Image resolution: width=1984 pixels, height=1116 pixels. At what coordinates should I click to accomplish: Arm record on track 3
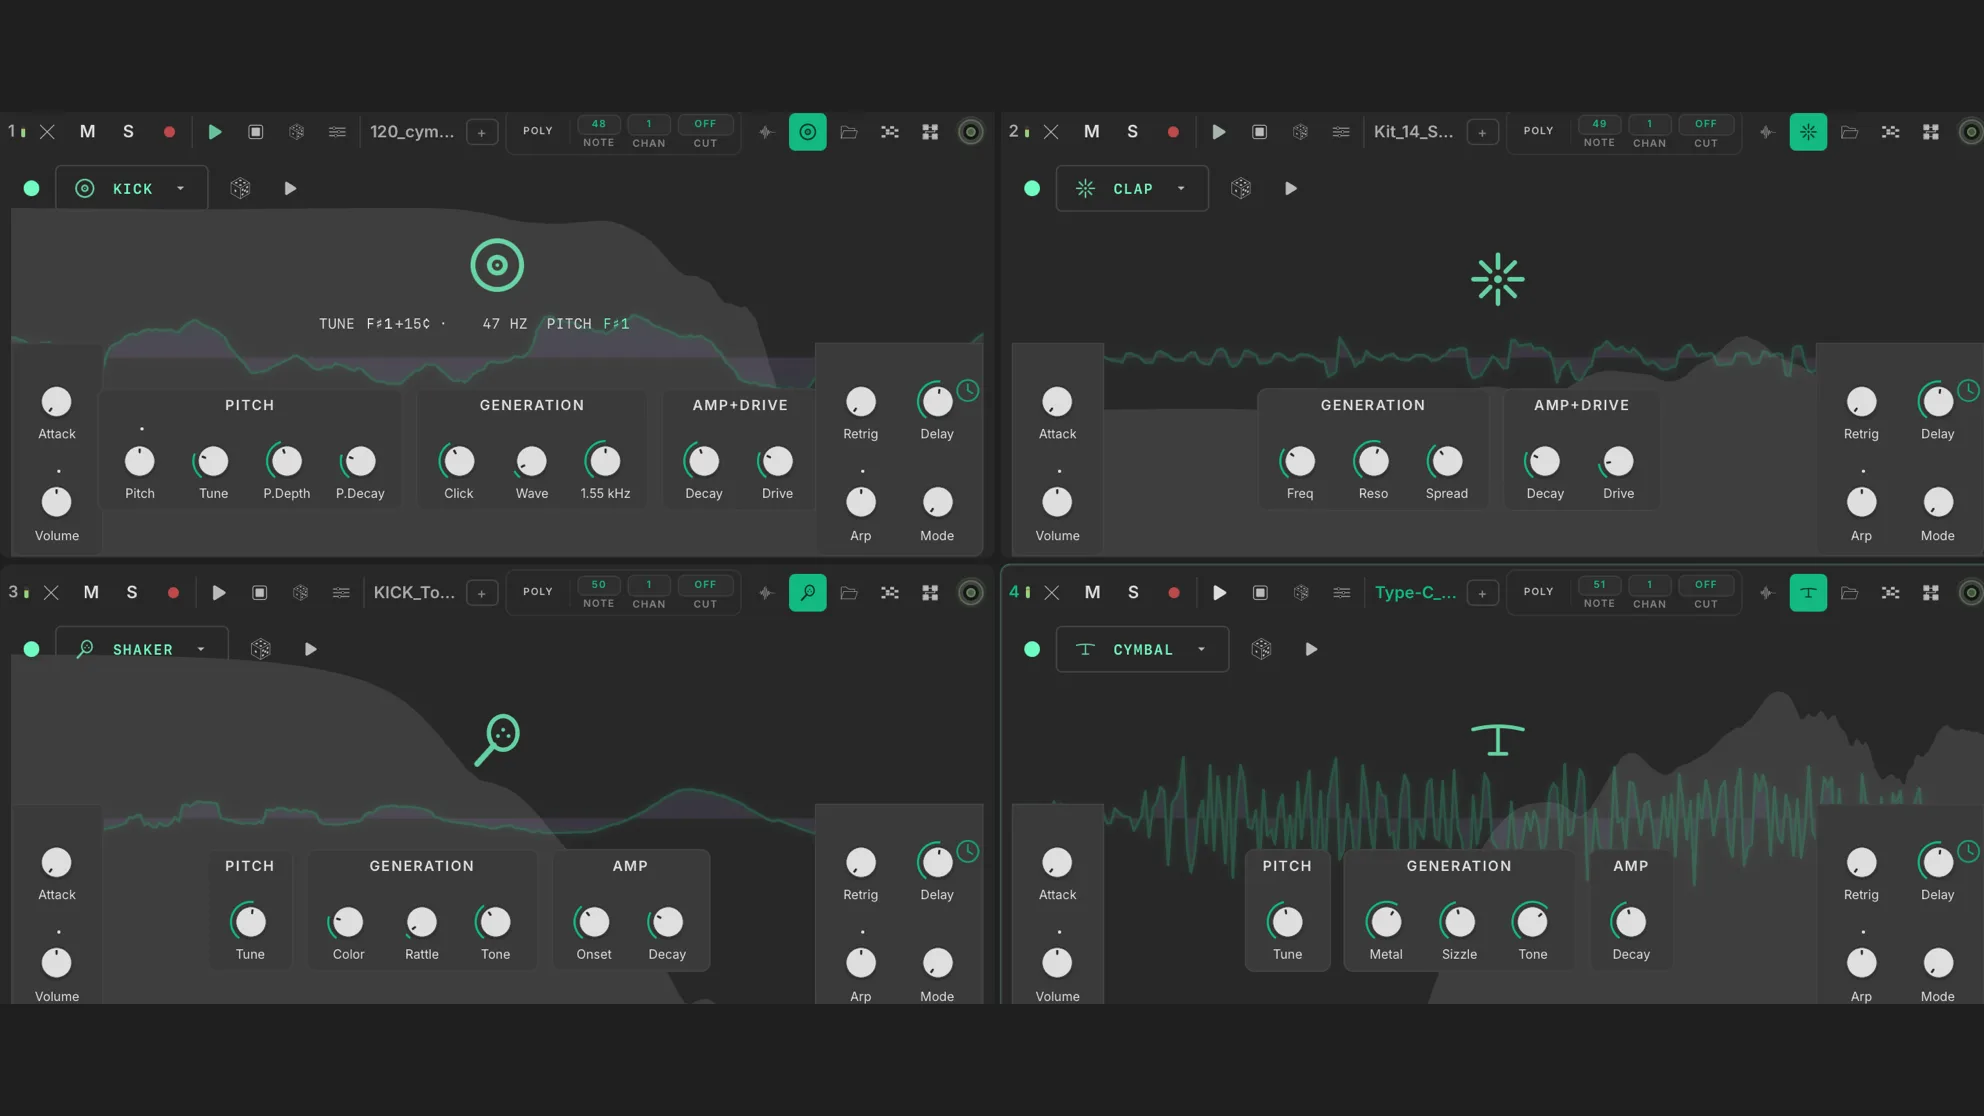[173, 593]
